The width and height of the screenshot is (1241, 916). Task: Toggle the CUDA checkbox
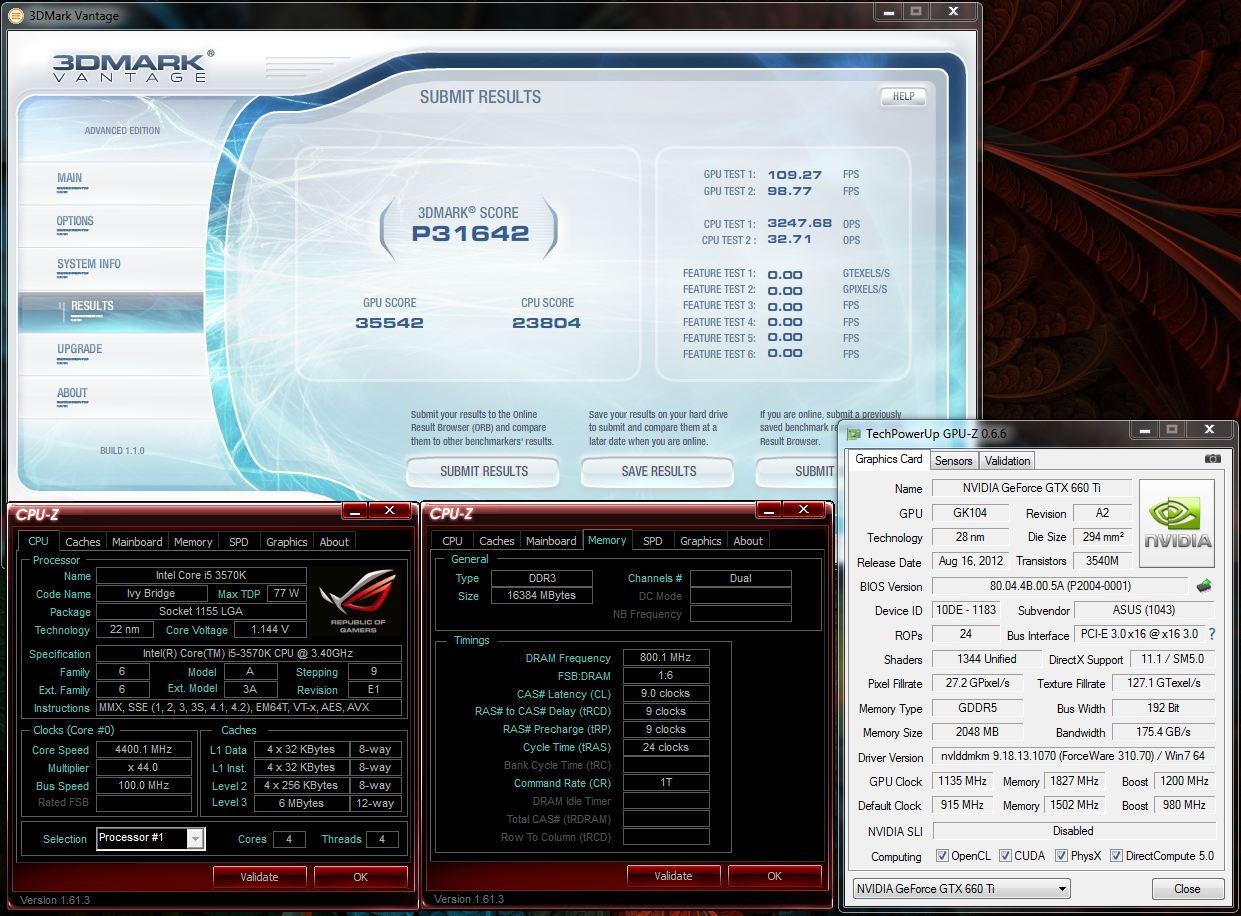(1005, 856)
